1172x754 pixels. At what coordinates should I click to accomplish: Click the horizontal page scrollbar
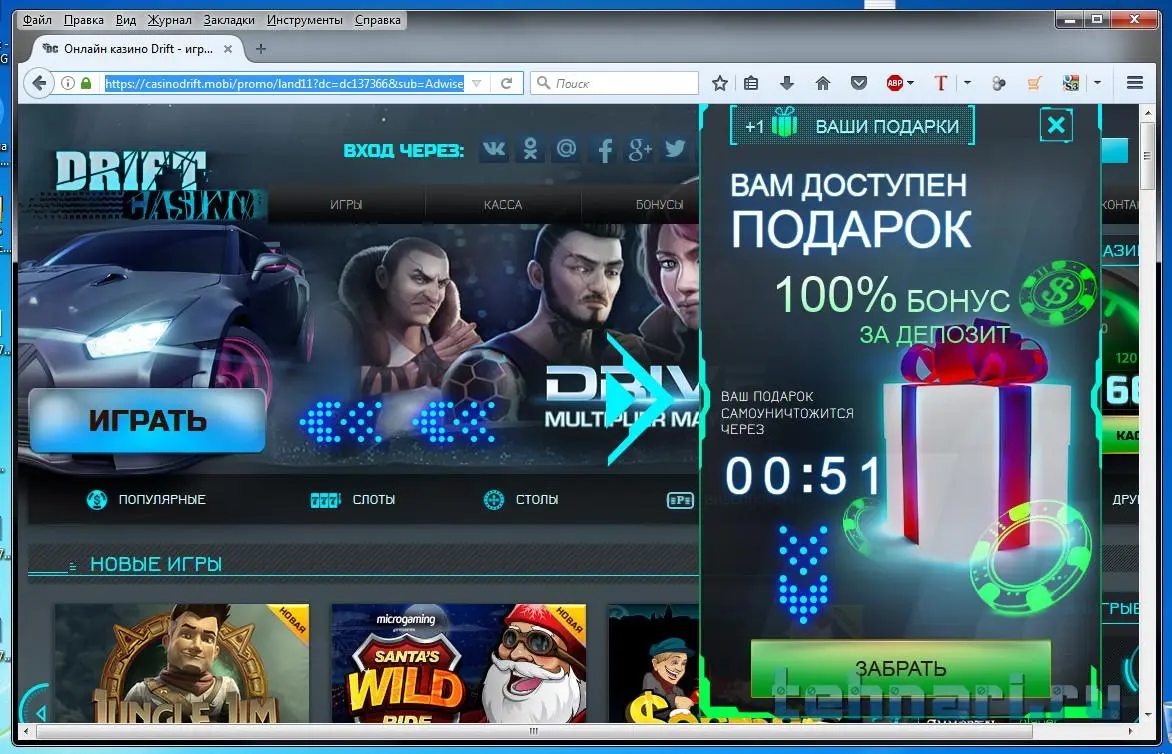pyautogui.click(x=534, y=731)
